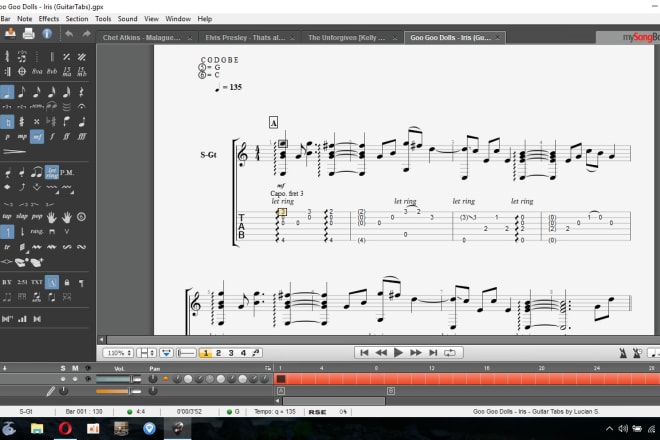Switch to voice 2
The width and height of the screenshot is (660, 440).
pos(218,353)
